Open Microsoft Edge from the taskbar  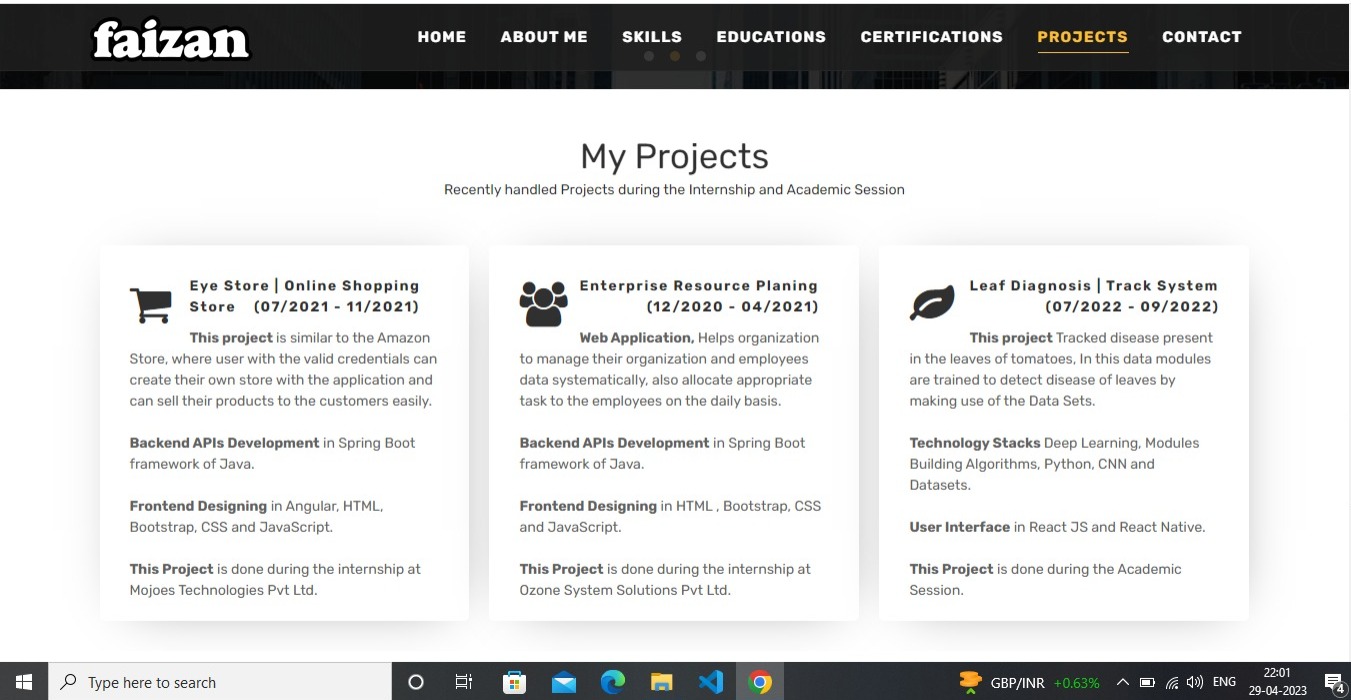612,682
